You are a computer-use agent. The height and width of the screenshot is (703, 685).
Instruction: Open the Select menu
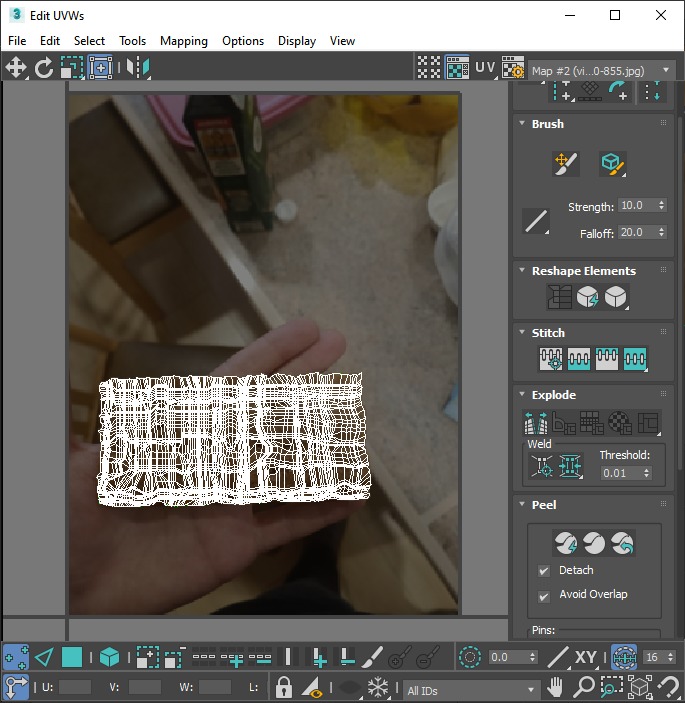coord(89,41)
